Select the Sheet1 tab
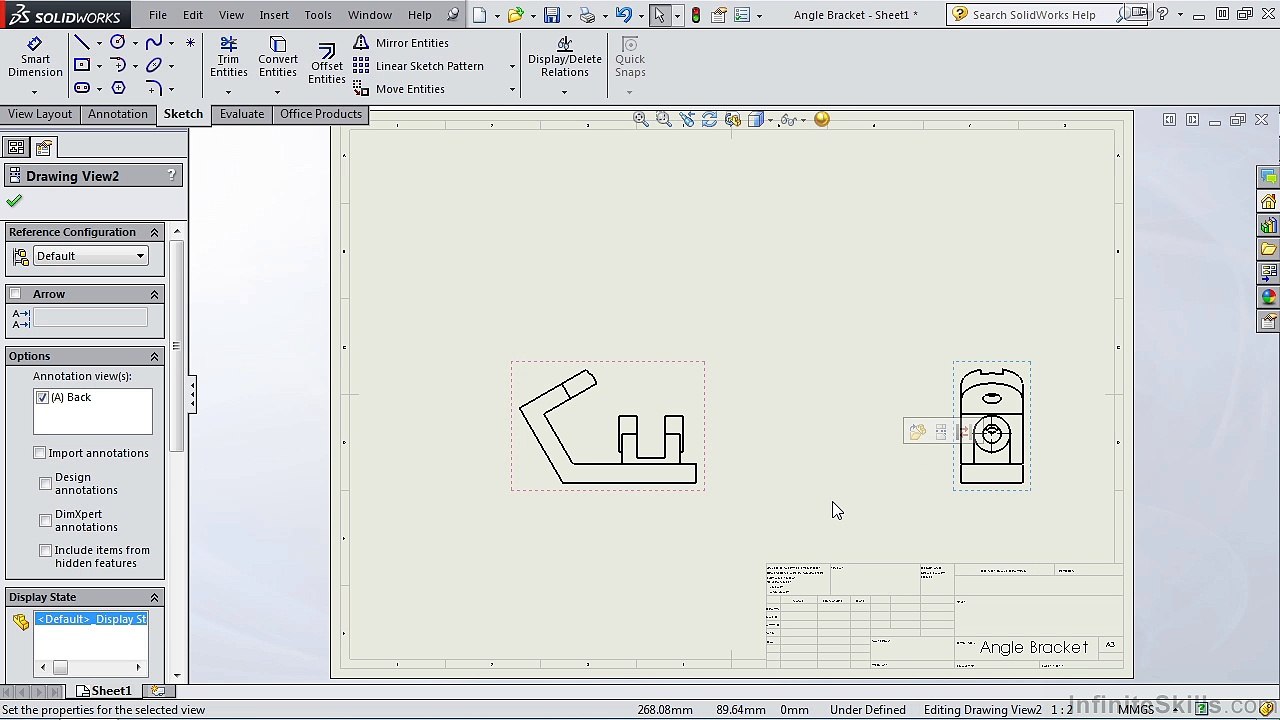The image size is (1280, 720). point(104,691)
